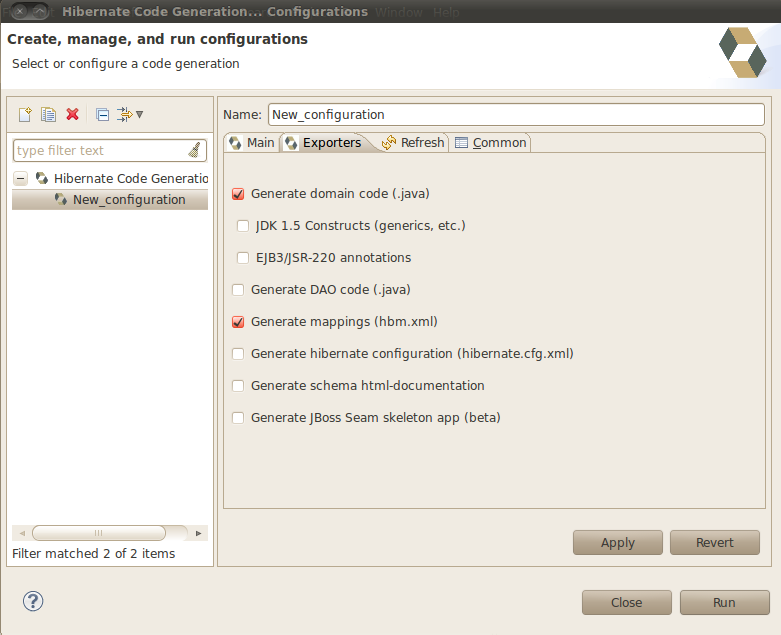The width and height of the screenshot is (781, 635).
Task: Open help with the question mark icon
Action: pyautogui.click(x=33, y=601)
